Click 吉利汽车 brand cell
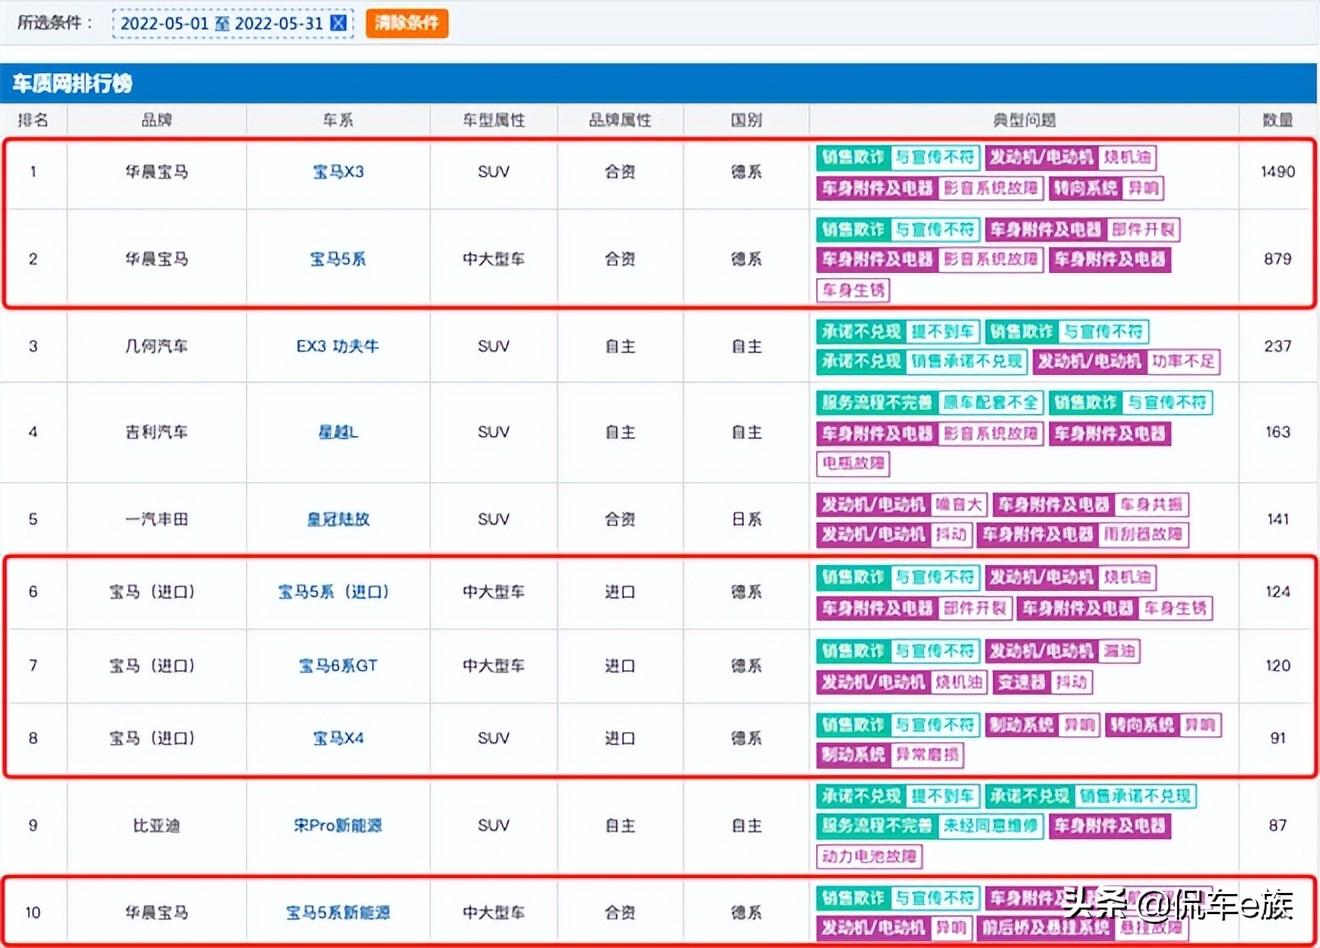1320x948 pixels. point(157,432)
